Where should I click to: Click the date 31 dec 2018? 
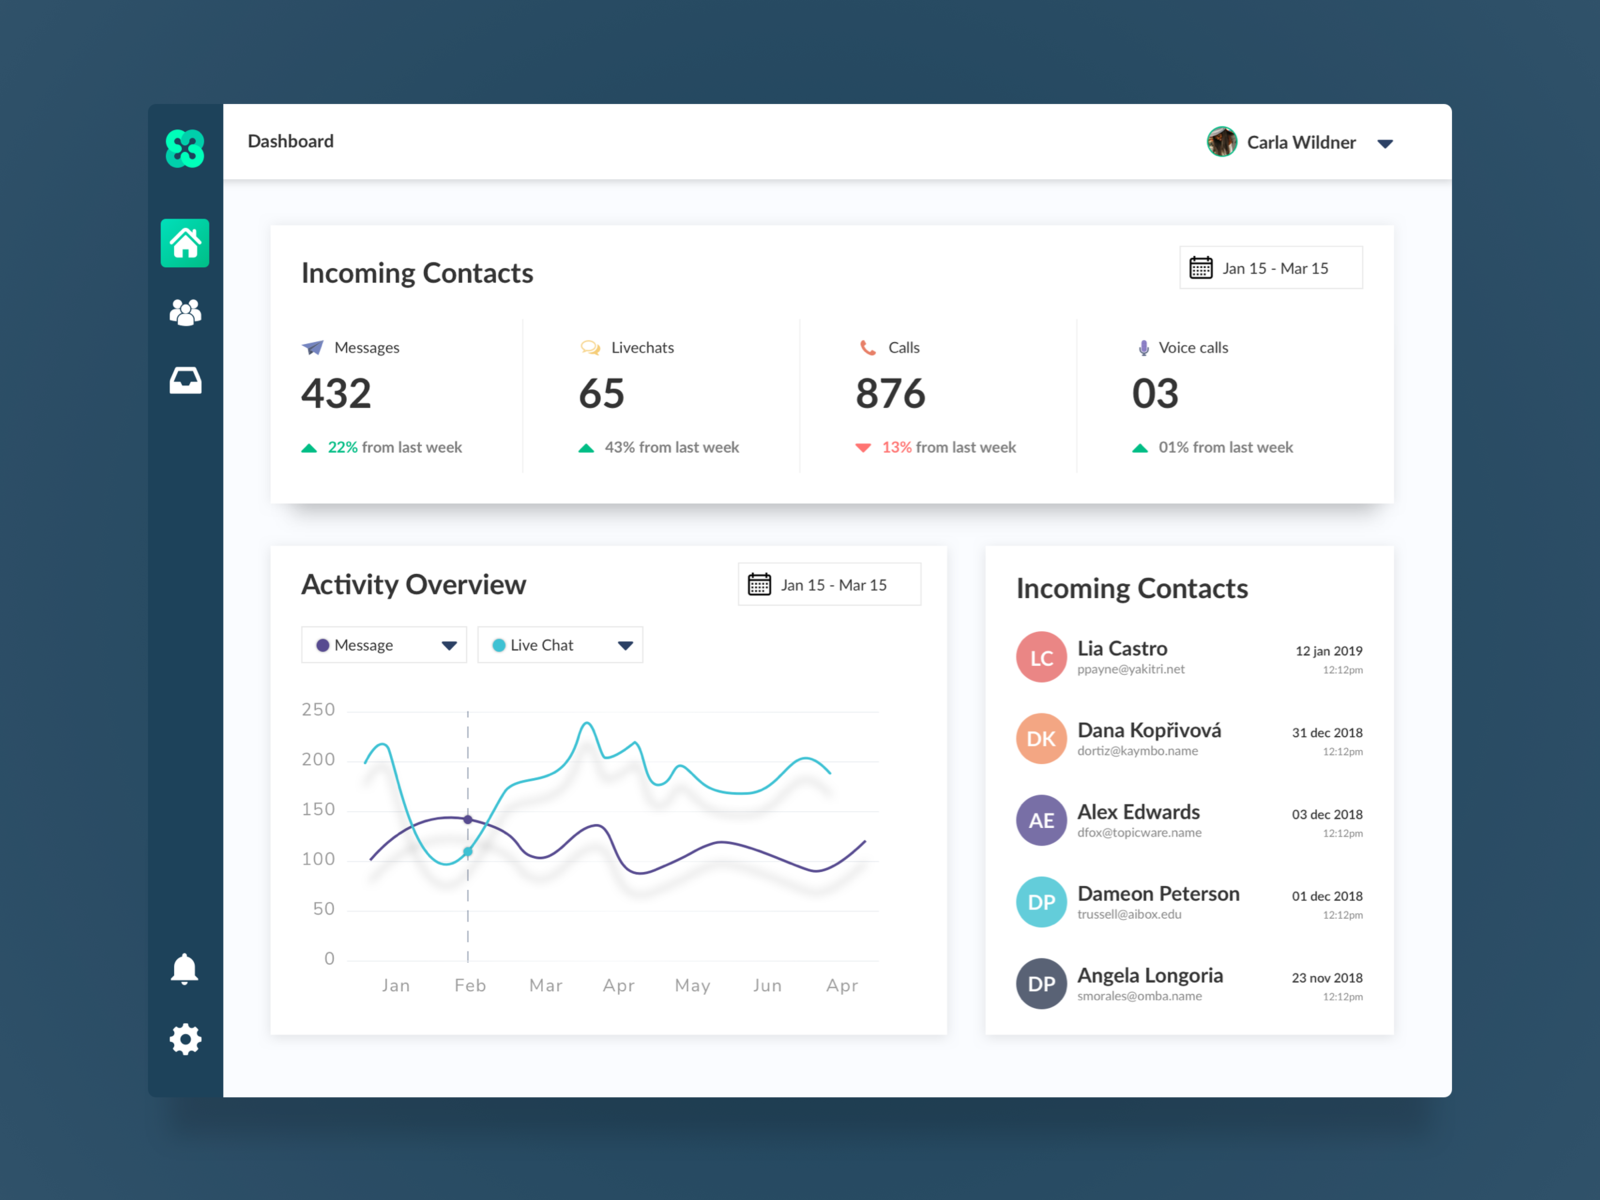[1327, 733]
